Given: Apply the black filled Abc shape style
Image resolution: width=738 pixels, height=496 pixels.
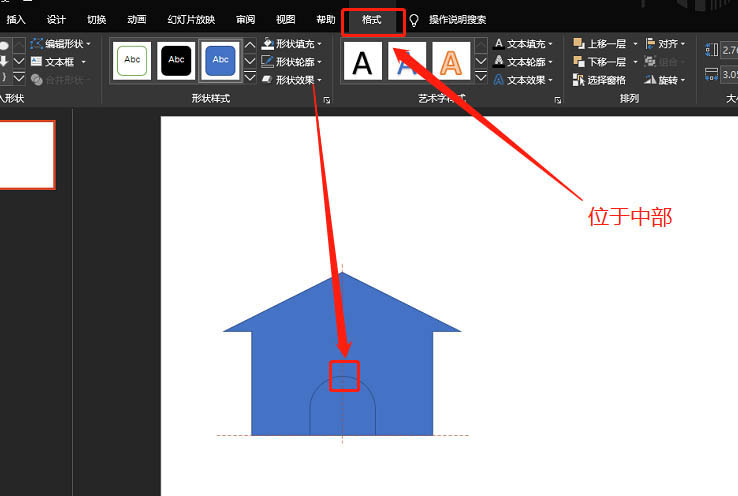Looking at the screenshot, I should 176,60.
